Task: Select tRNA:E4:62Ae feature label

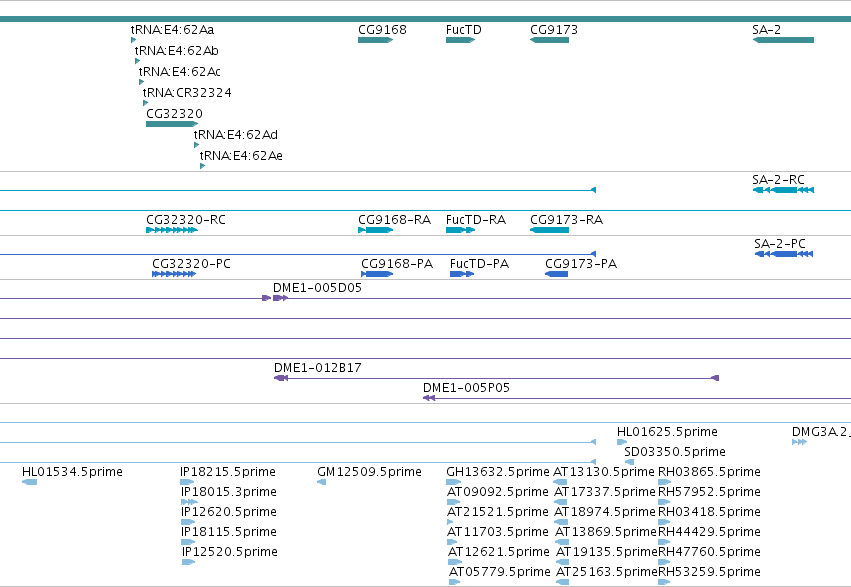Action: tap(241, 156)
